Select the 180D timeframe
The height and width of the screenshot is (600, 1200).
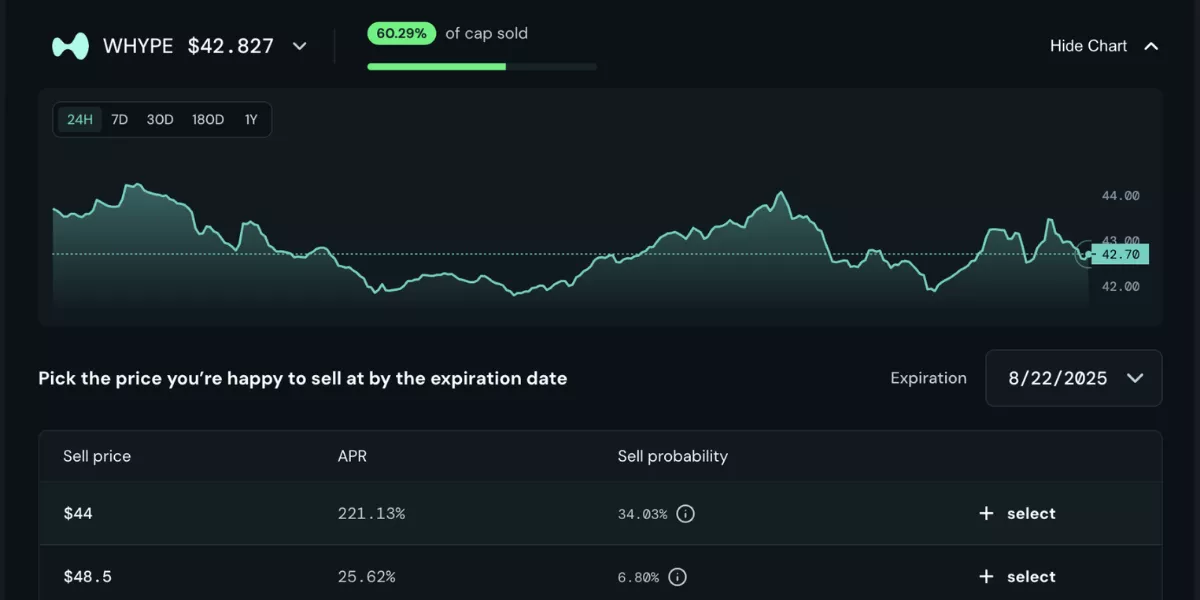pos(207,118)
